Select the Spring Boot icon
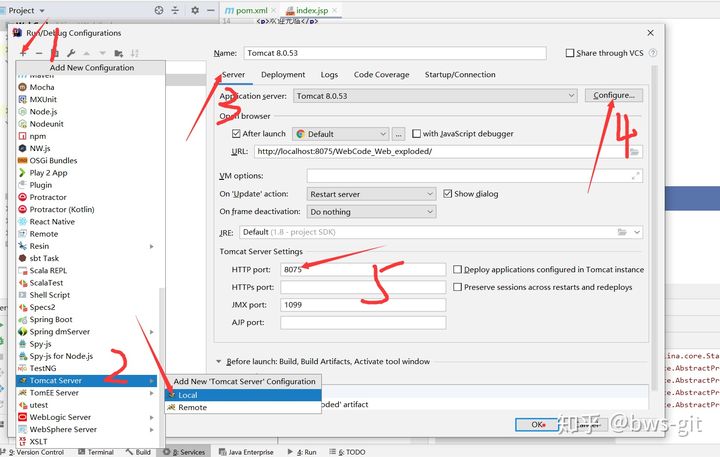This screenshot has width=720, height=457. (22, 319)
